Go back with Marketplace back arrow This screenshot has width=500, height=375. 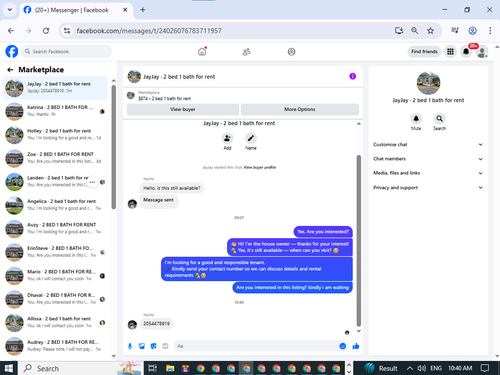pyautogui.click(x=10, y=70)
